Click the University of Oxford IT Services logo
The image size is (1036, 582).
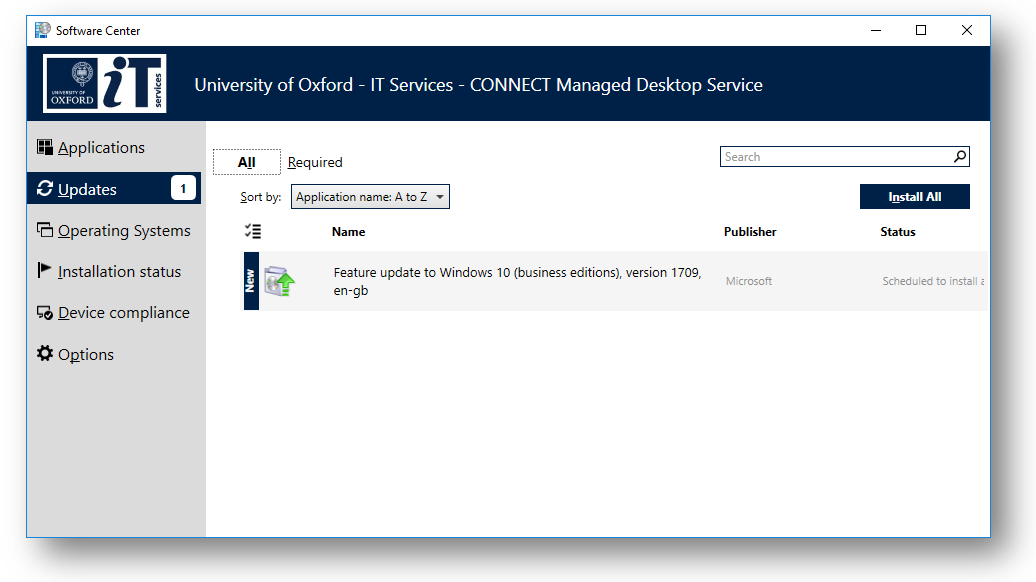tap(105, 84)
